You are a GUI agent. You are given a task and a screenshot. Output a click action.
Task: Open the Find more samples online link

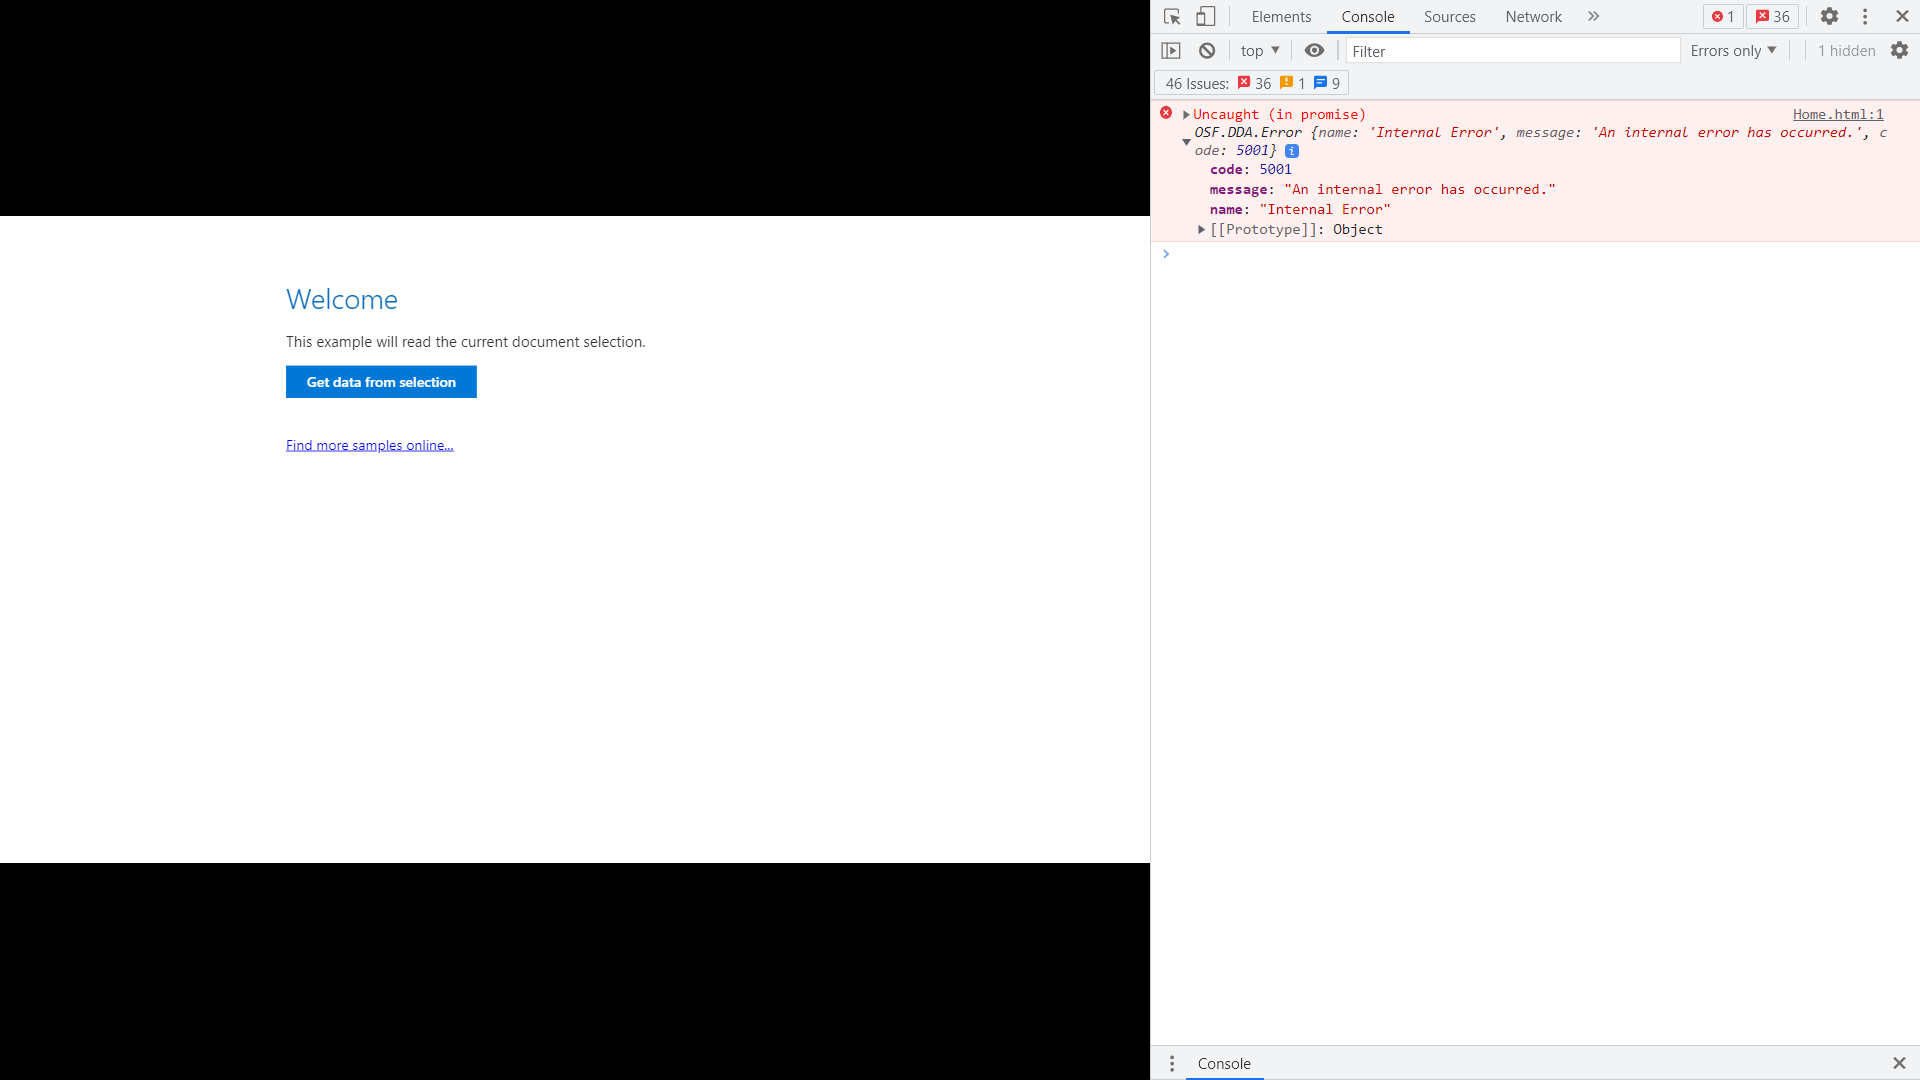point(369,444)
